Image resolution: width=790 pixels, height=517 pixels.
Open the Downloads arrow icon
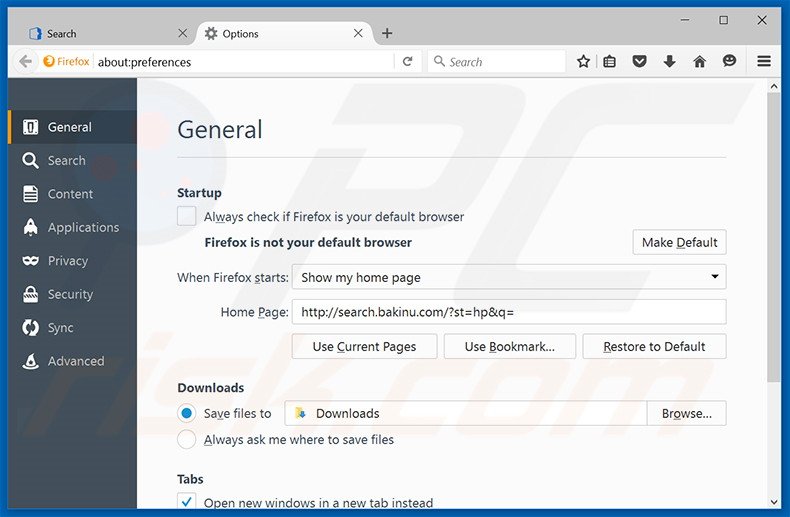pyautogui.click(x=669, y=62)
